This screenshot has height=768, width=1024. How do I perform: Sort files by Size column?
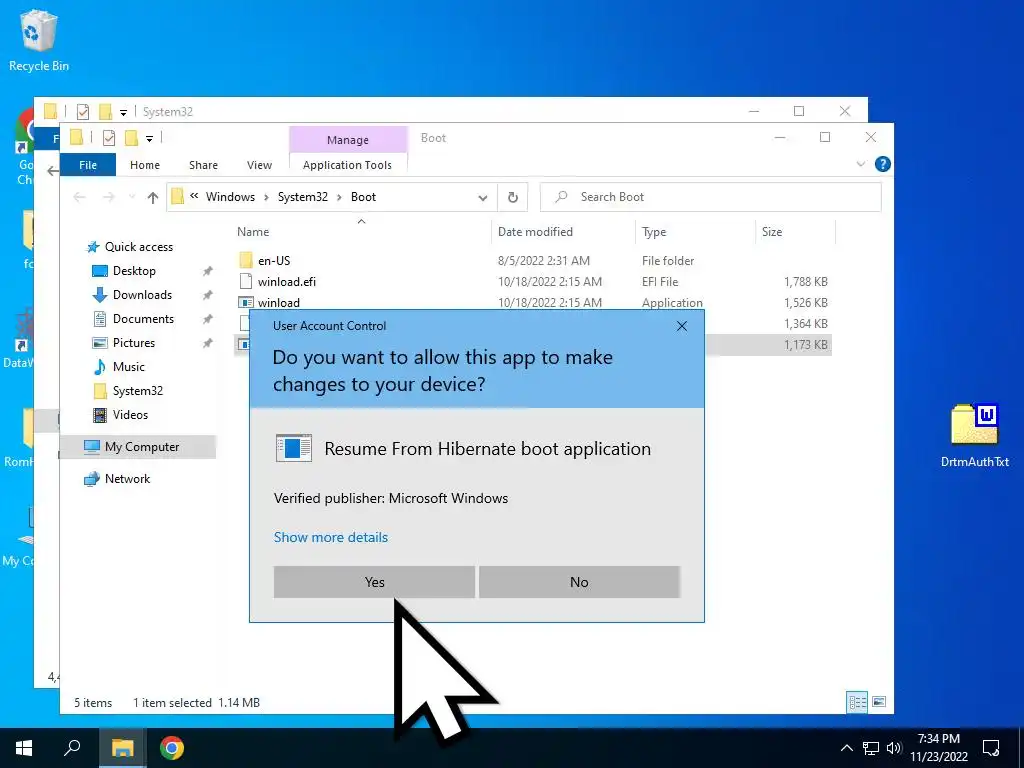[x=771, y=232]
